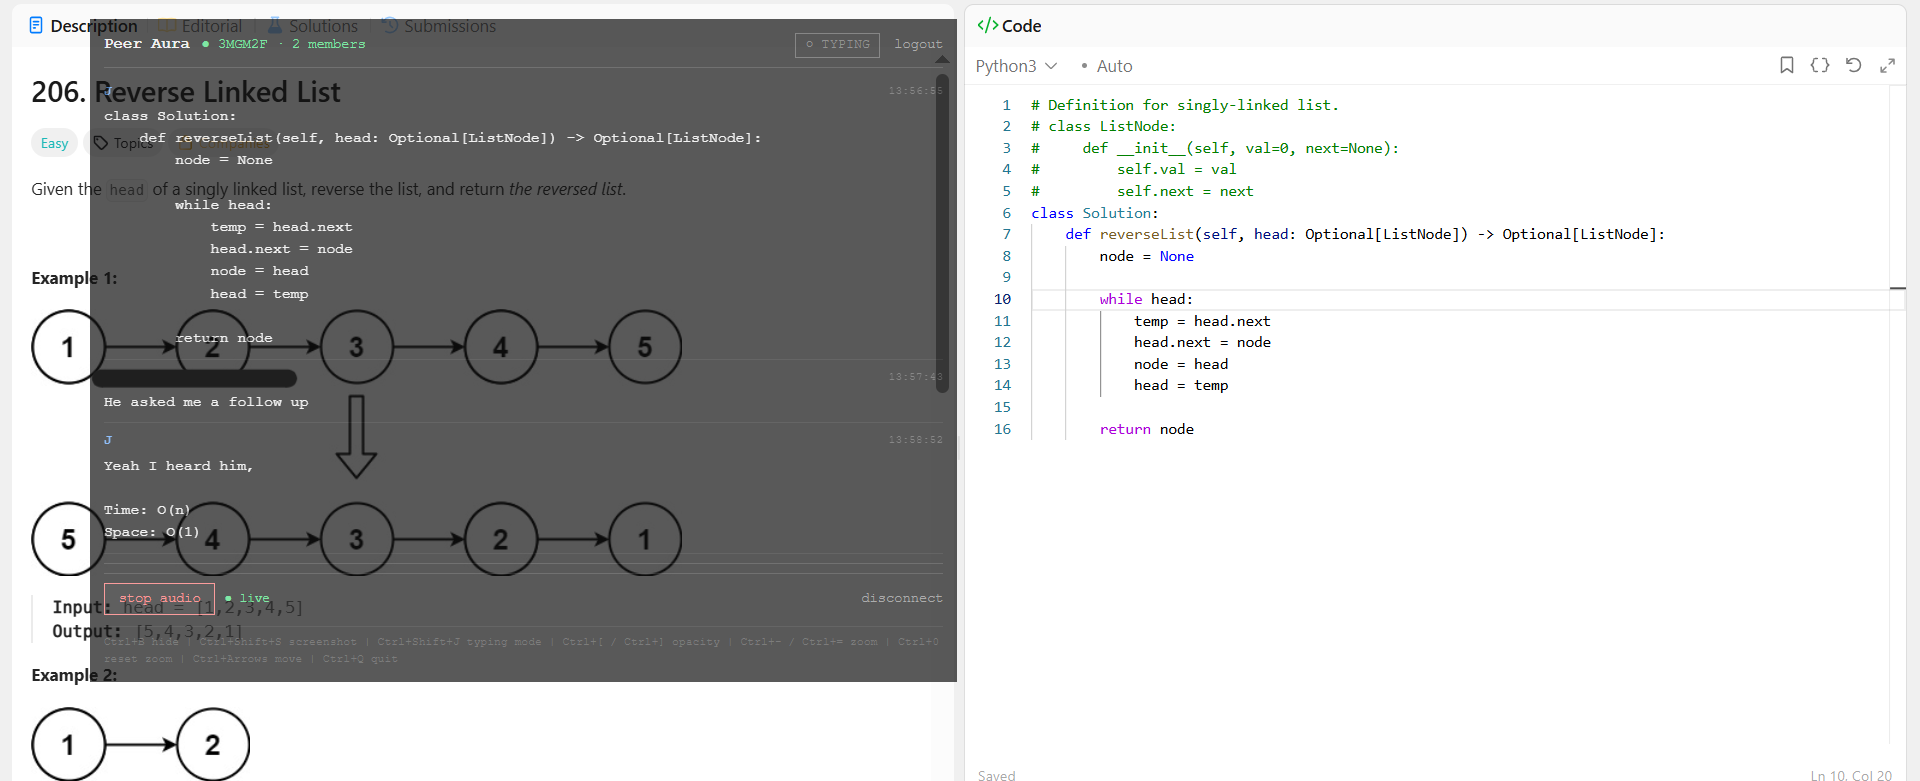Click timestamp 13:58:52 in overlay
The image size is (1920, 781).
click(x=915, y=440)
